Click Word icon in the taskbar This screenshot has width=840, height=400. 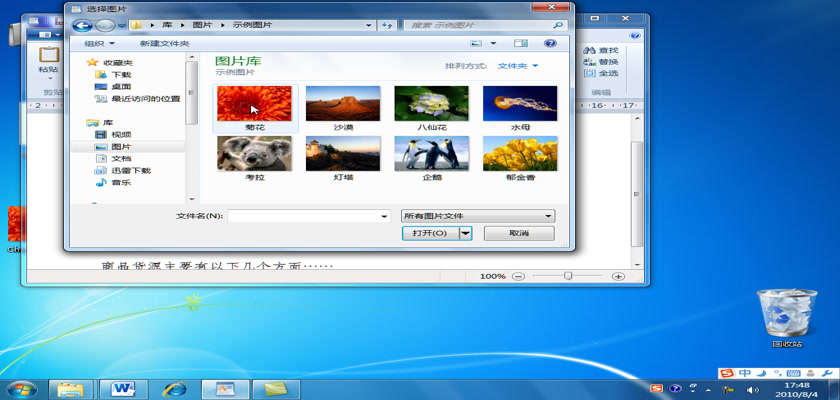tap(125, 388)
